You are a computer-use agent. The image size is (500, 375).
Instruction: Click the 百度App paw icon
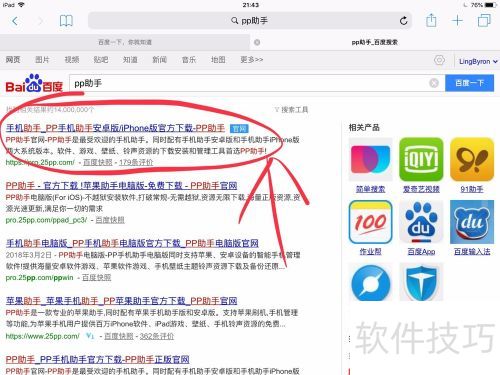tap(421, 222)
